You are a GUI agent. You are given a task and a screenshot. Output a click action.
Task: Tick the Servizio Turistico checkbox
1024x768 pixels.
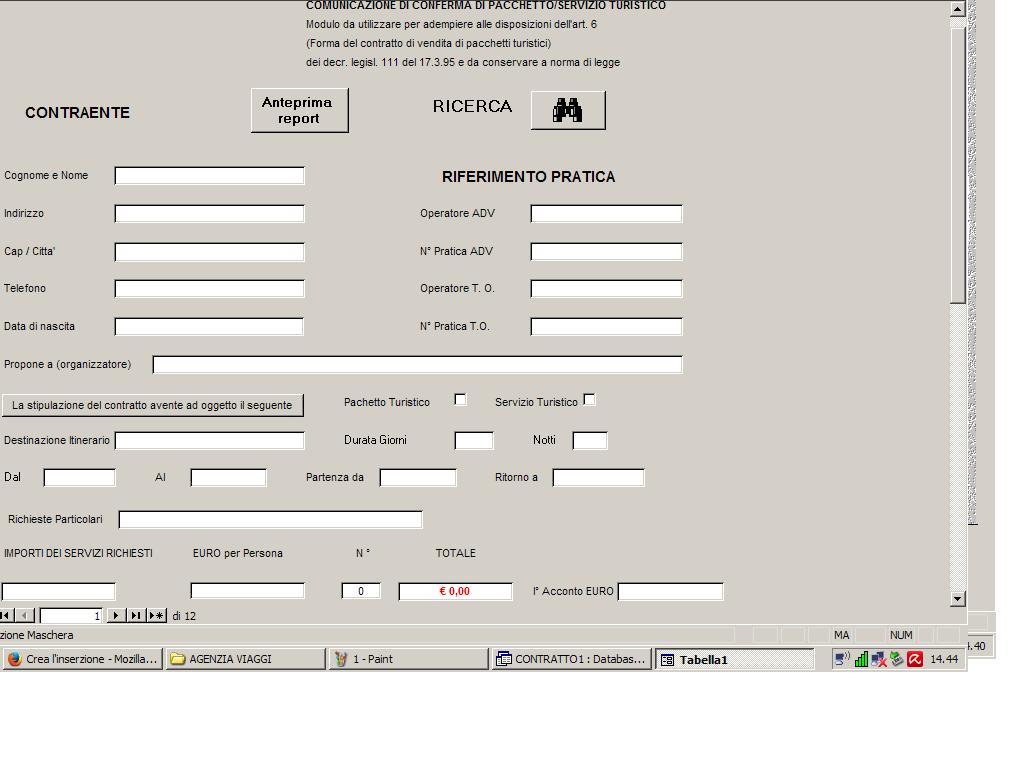[x=589, y=400]
